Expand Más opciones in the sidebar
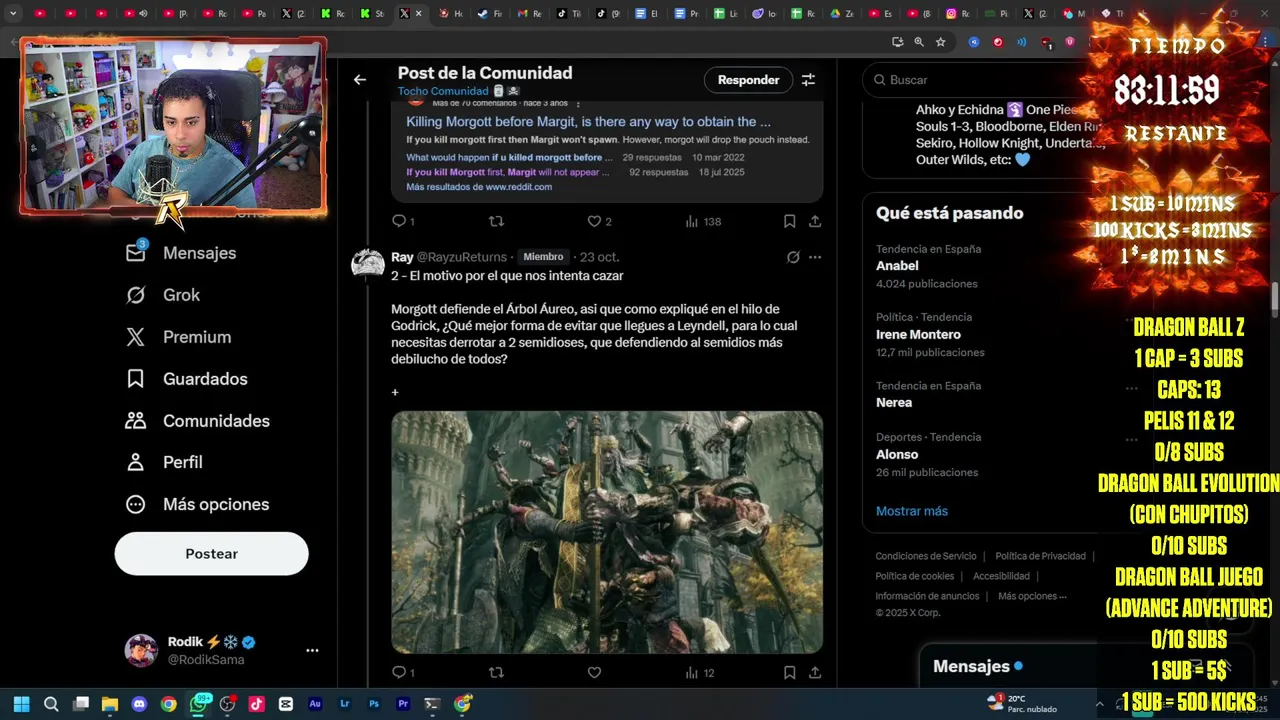The image size is (1280, 720). point(197,504)
